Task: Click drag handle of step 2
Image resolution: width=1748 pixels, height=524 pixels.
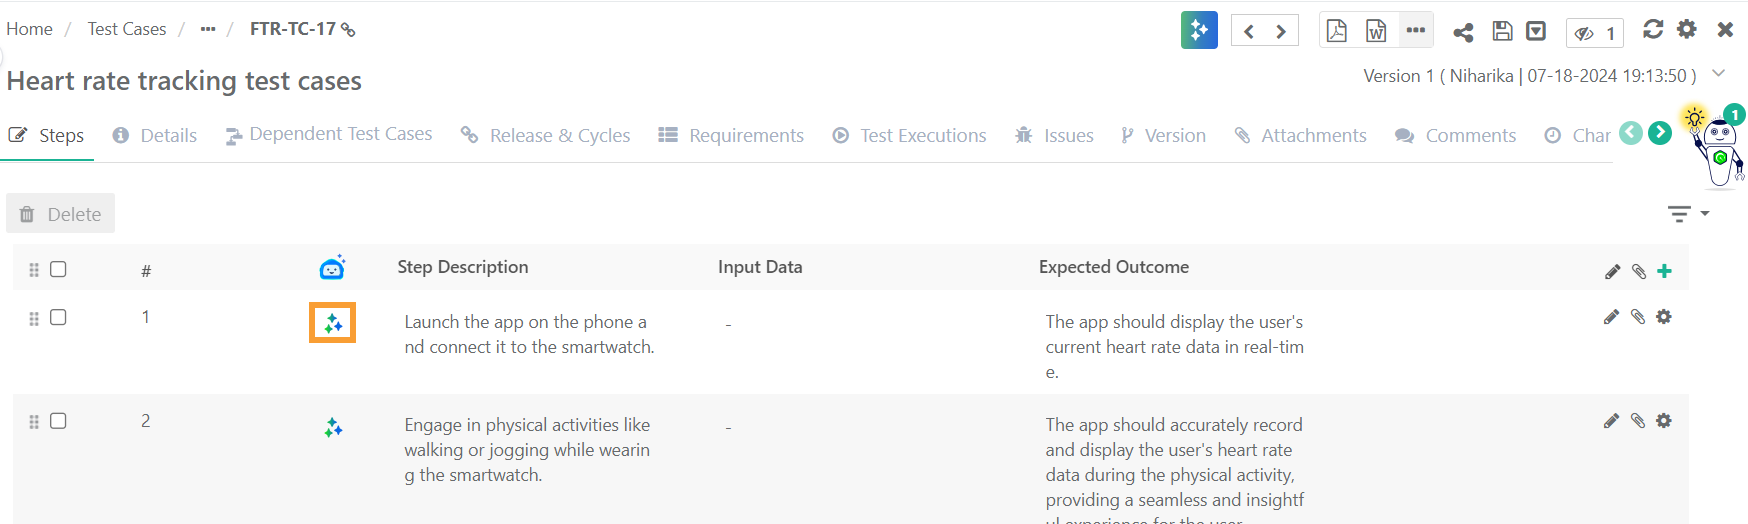Action: (34, 423)
